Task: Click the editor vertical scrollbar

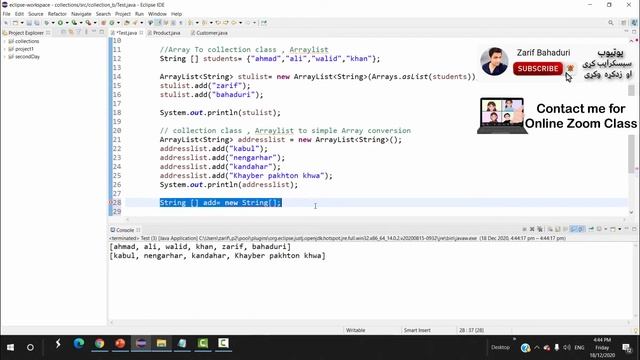Action: click(632, 127)
